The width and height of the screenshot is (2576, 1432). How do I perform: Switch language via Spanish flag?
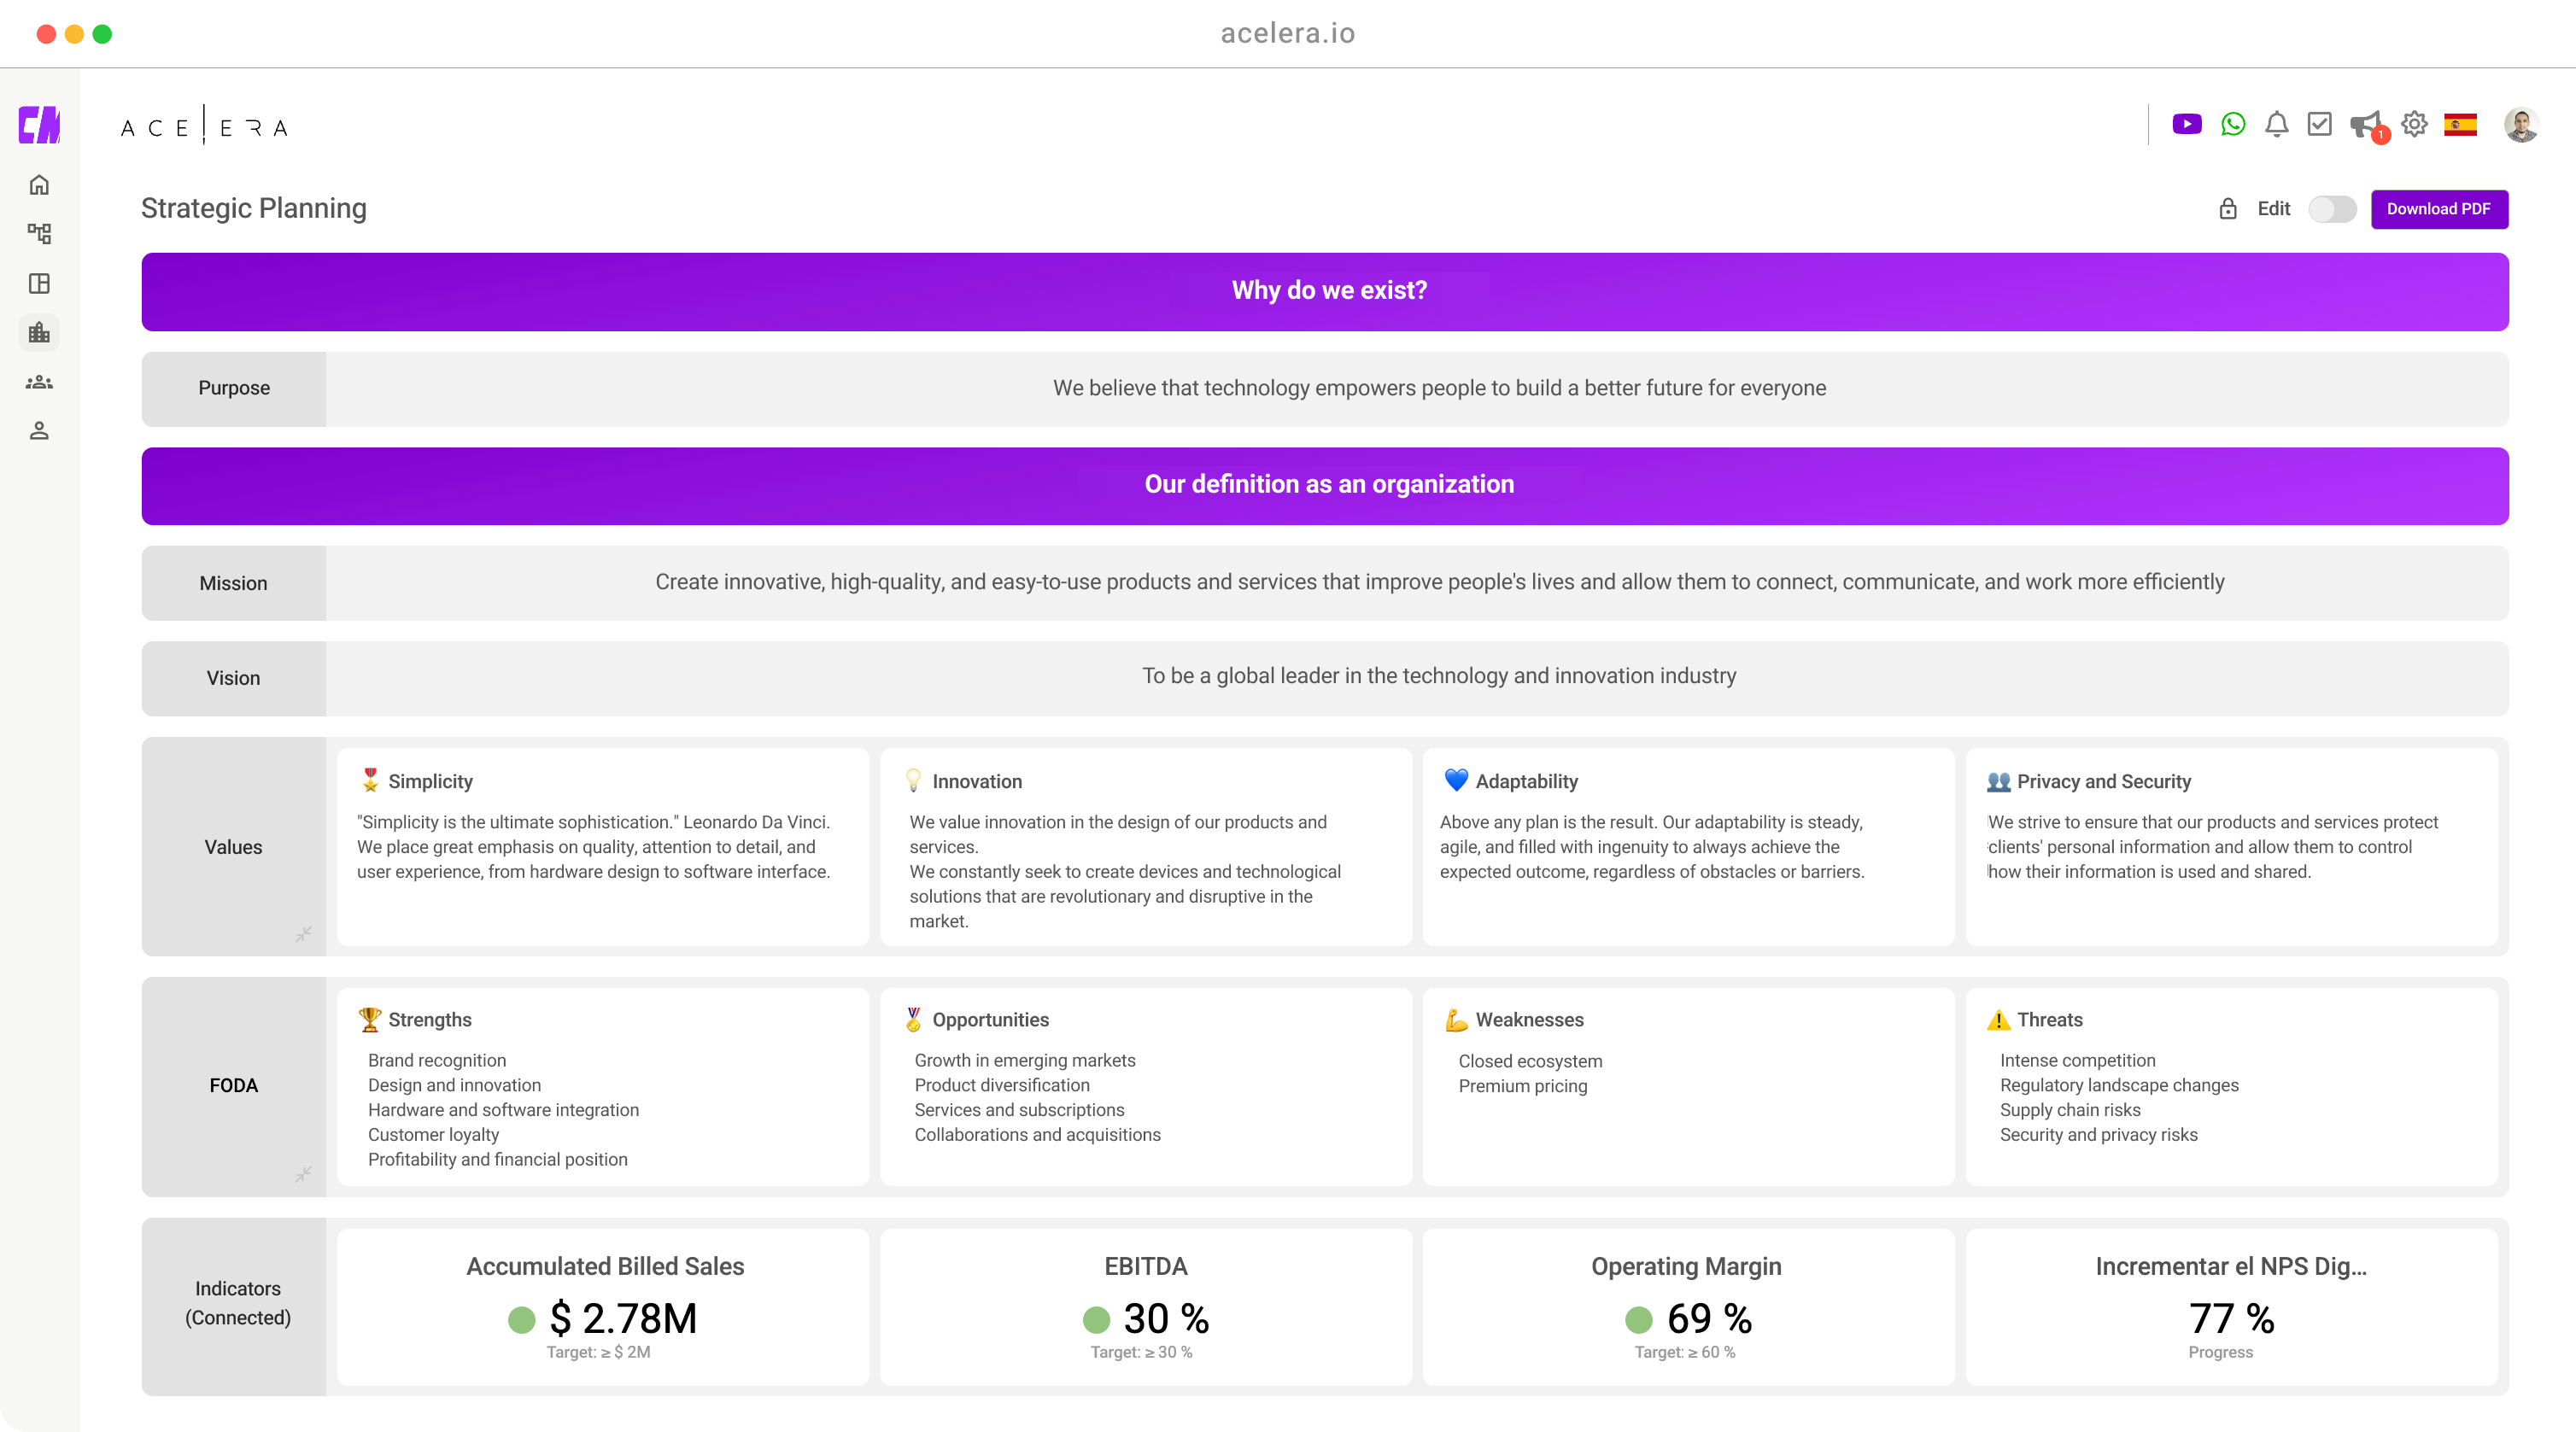[x=2460, y=124]
